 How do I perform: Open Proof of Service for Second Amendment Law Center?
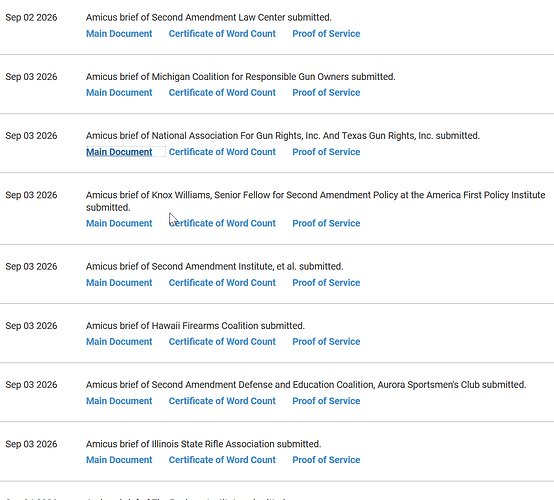(x=326, y=34)
